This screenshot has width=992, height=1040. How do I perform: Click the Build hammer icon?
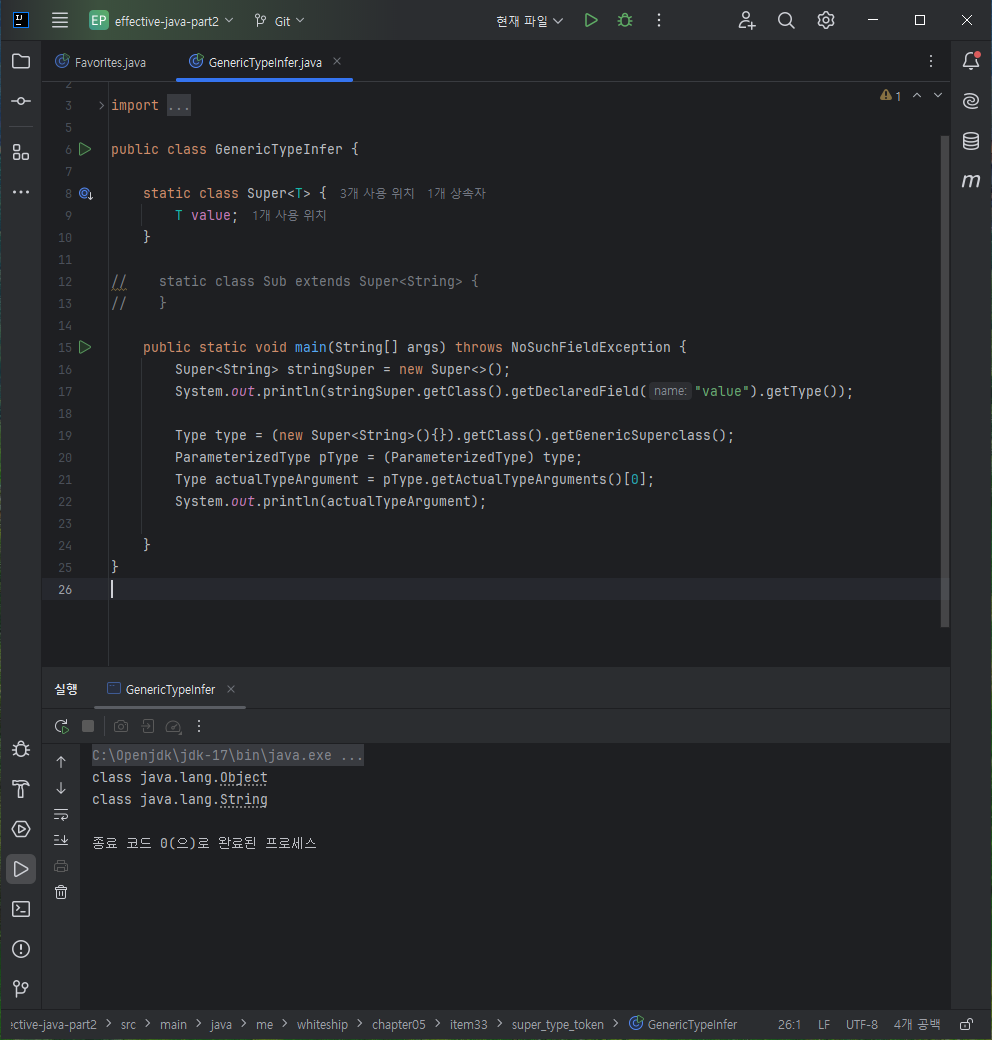coord(21,789)
